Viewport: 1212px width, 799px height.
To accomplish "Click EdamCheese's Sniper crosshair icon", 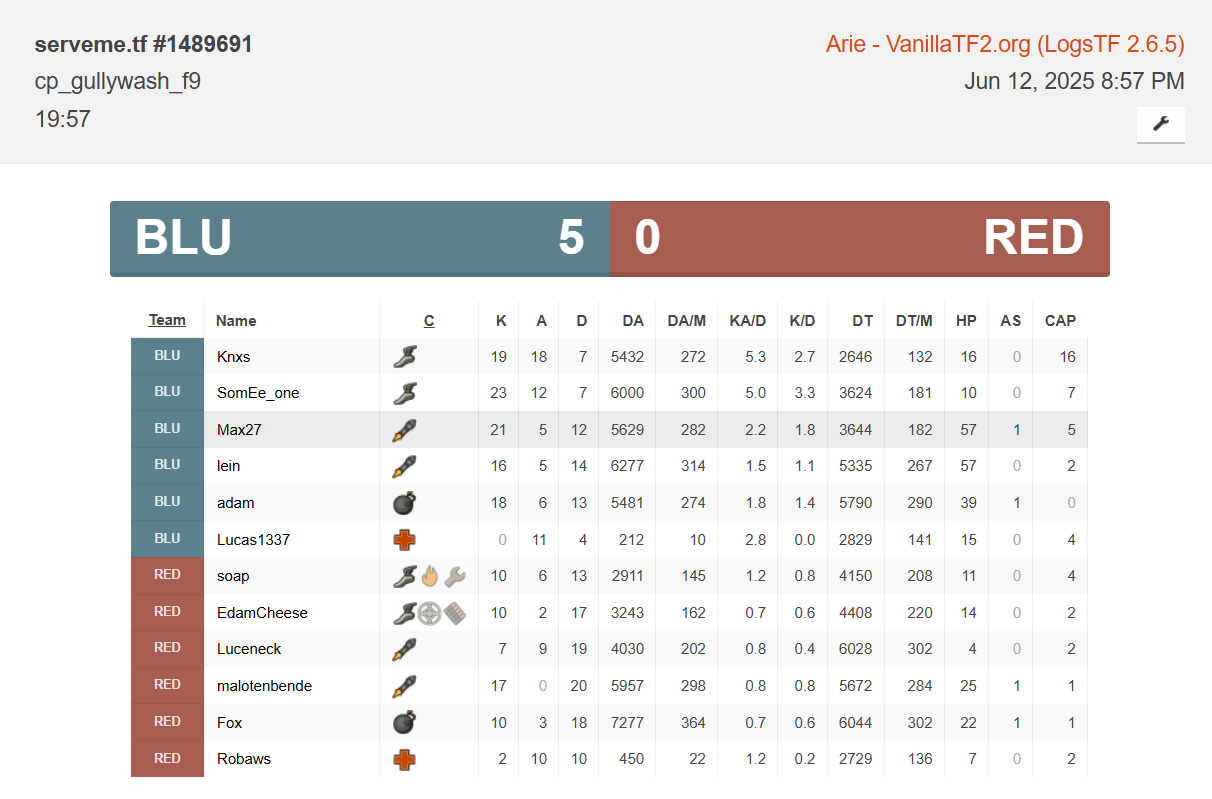I will pos(429,613).
